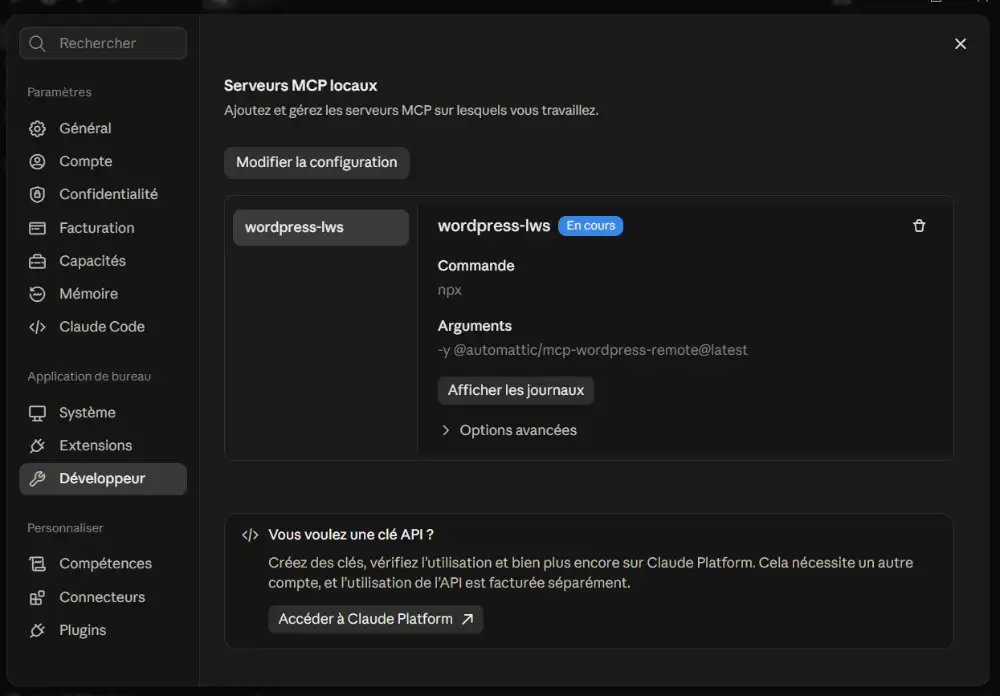Click the Général gear icon
This screenshot has width=1000, height=696.
pos(37,128)
